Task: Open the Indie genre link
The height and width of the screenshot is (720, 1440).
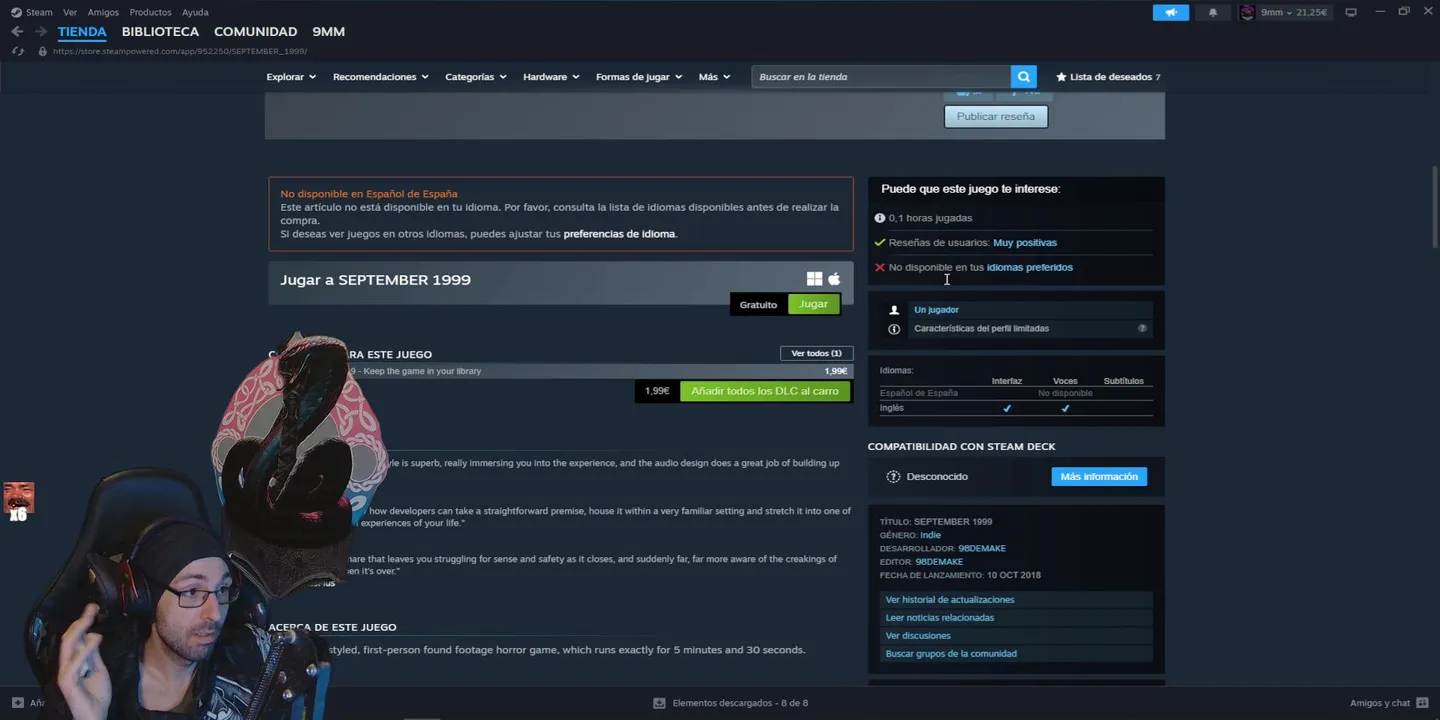Action: (x=930, y=535)
